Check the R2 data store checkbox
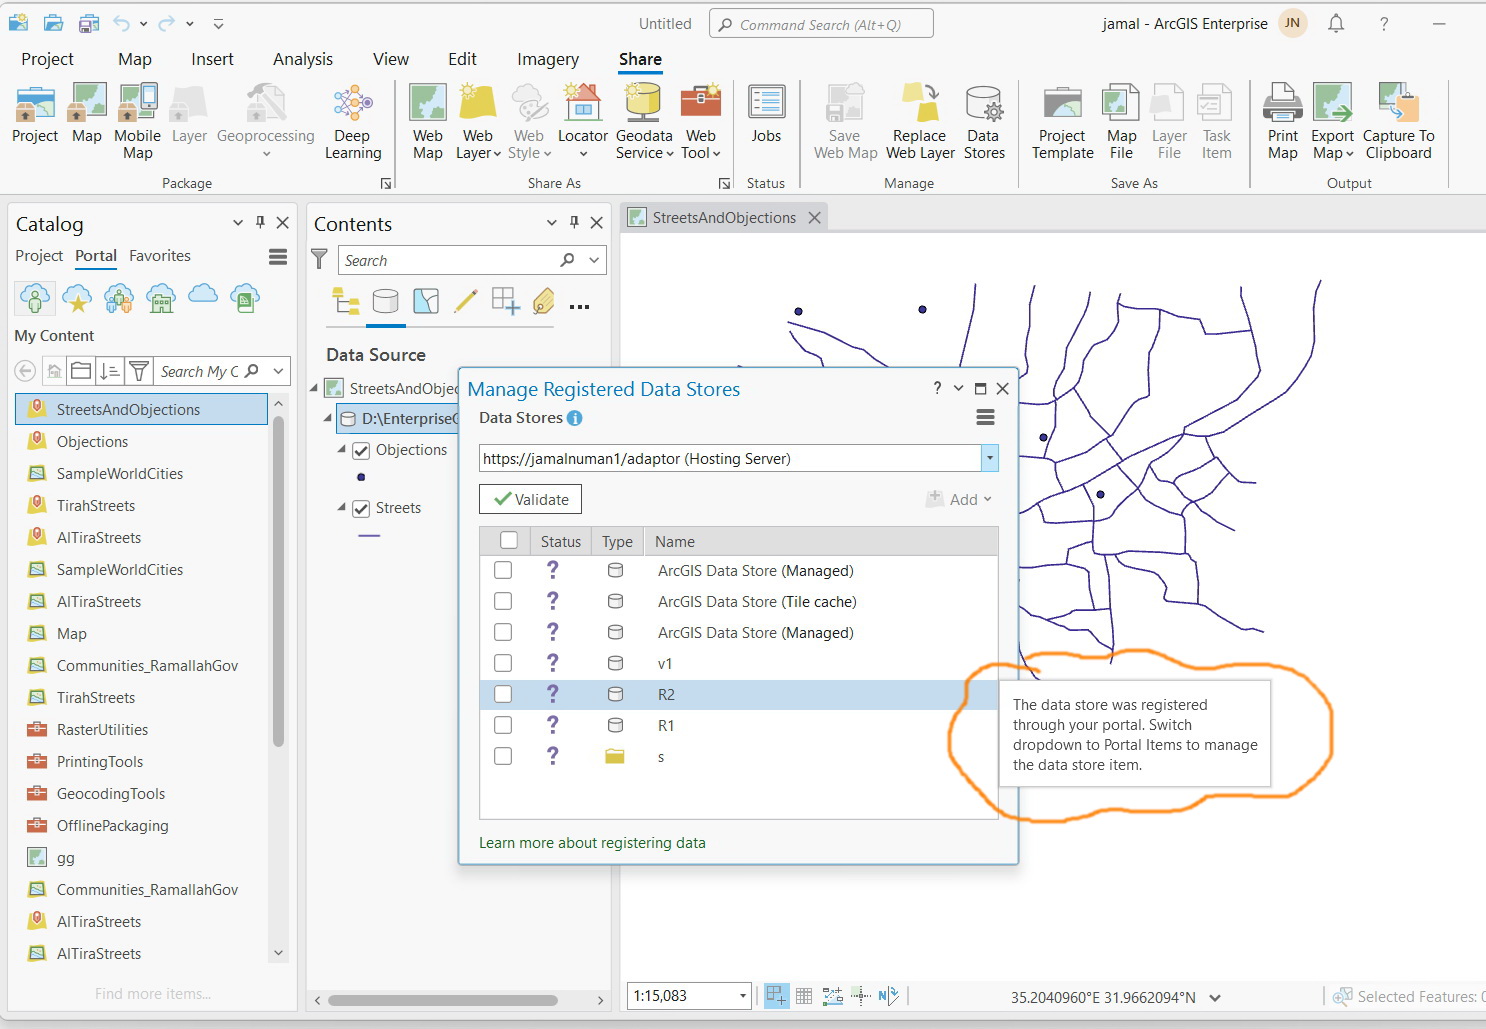The height and width of the screenshot is (1029, 1486). [503, 694]
